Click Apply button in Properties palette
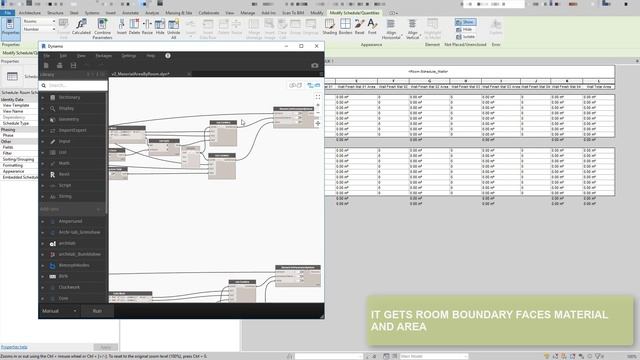Screen dimensions: 640x360 [x=105, y=347]
